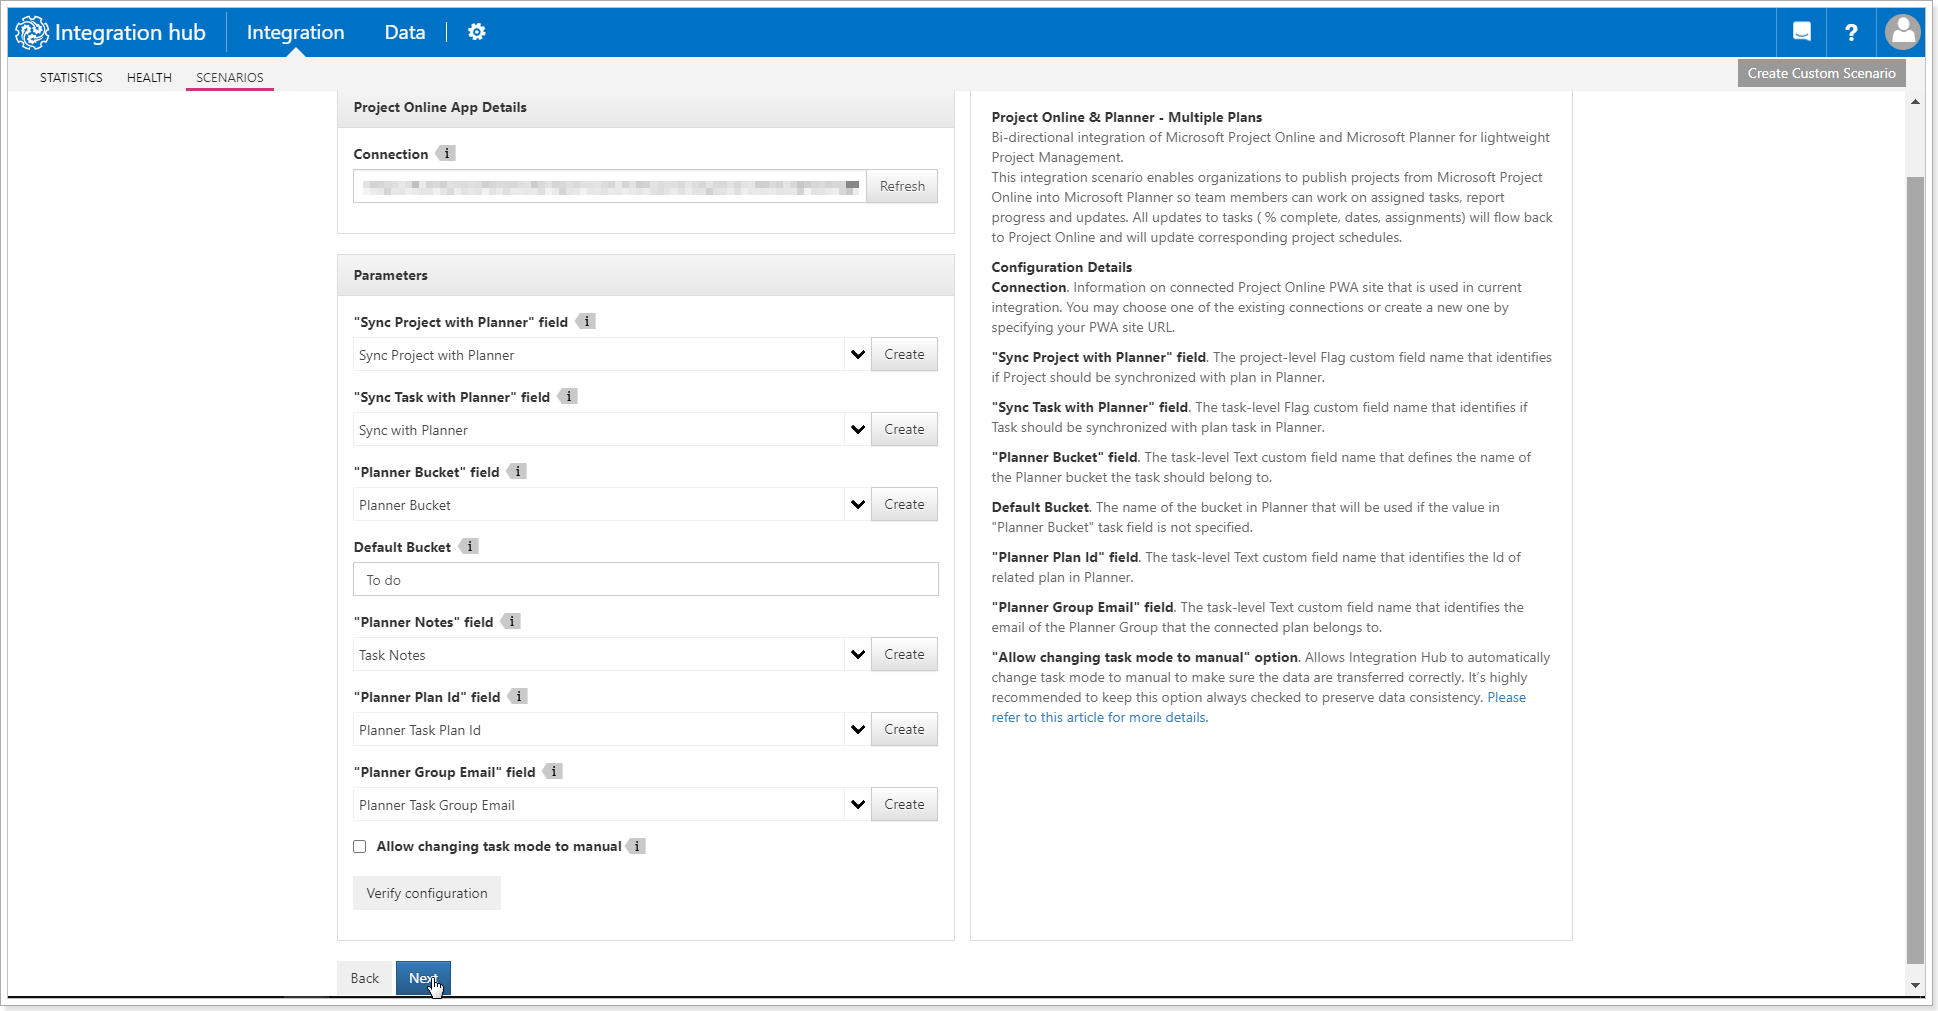Open the settings gear icon
This screenshot has width=1938, height=1011.
pyautogui.click(x=477, y=32)
